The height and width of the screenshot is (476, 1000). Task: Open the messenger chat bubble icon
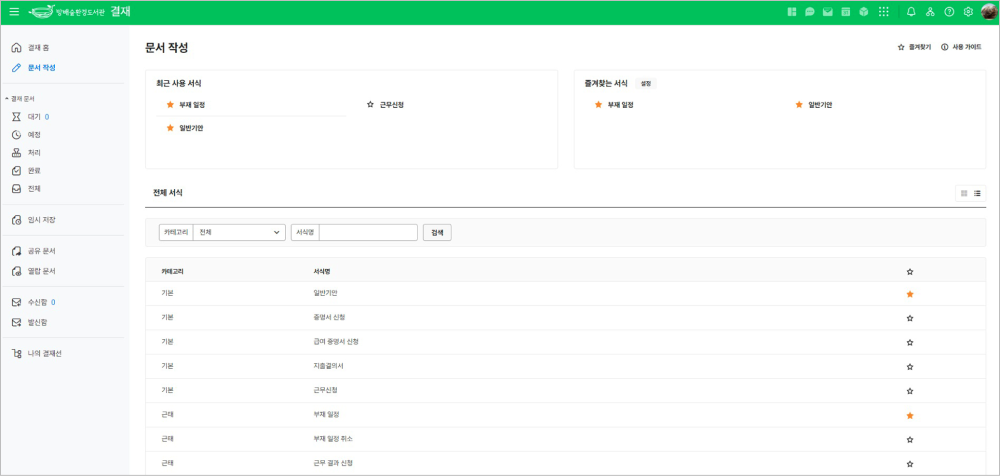(809, 12)
